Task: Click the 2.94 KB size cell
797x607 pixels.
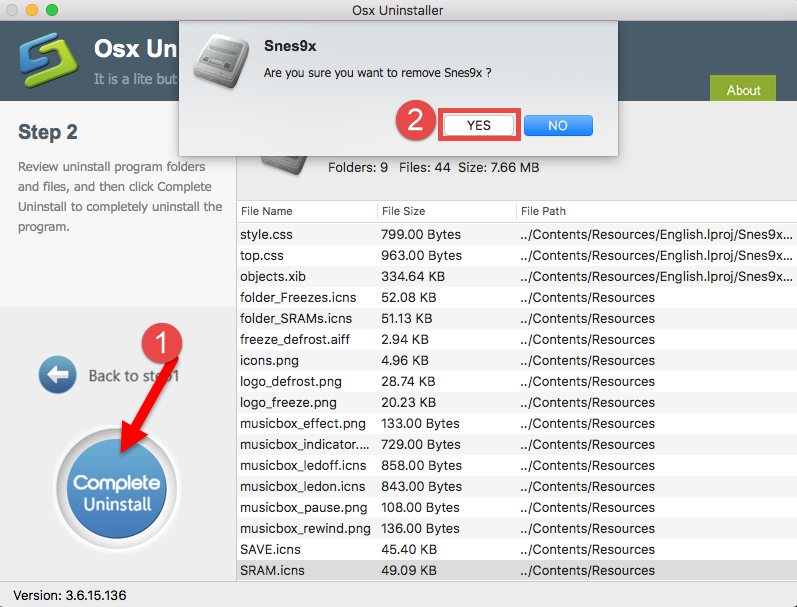Action: pos(405,339)
